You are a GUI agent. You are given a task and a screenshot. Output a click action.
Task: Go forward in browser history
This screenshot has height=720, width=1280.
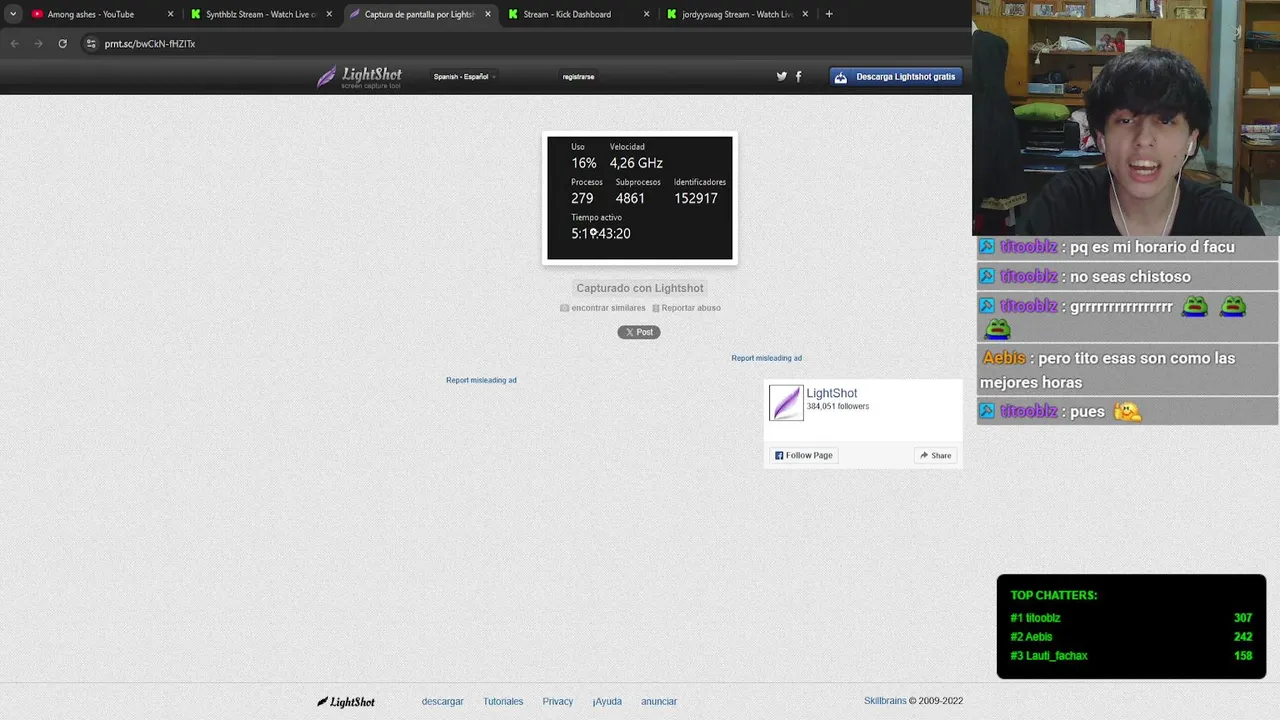(38, 44)
